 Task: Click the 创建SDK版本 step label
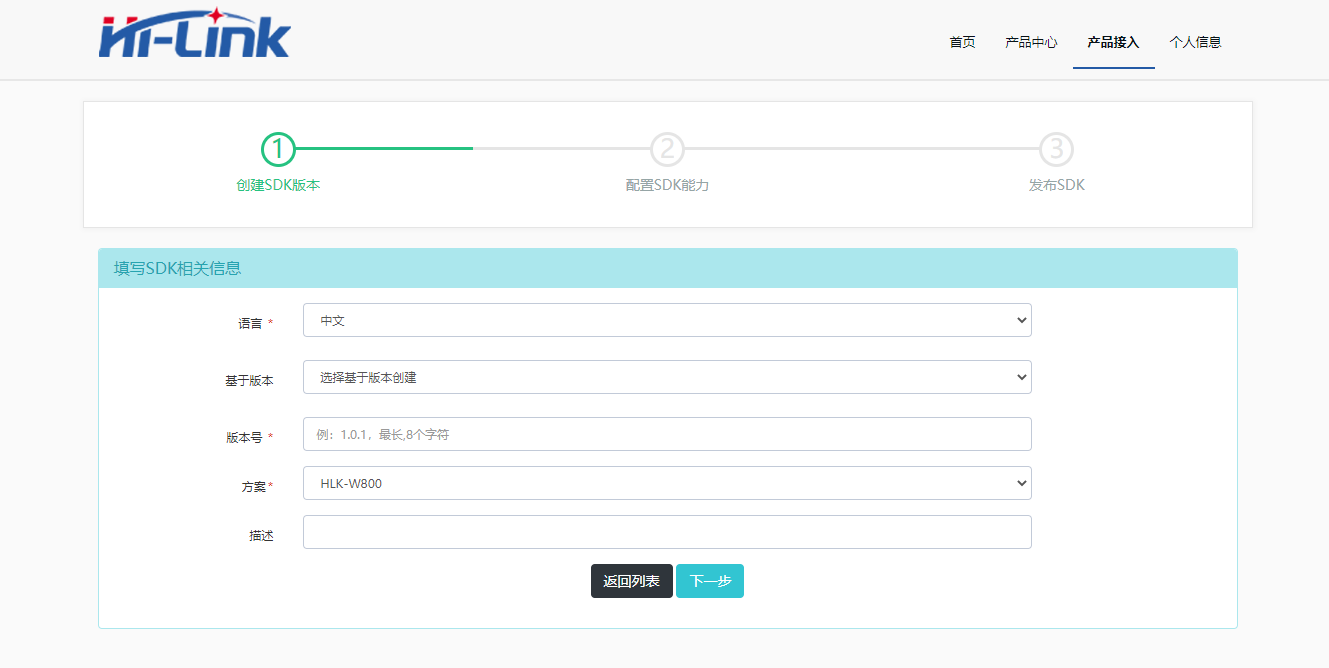pyautogui.click(x=278, y=185)
